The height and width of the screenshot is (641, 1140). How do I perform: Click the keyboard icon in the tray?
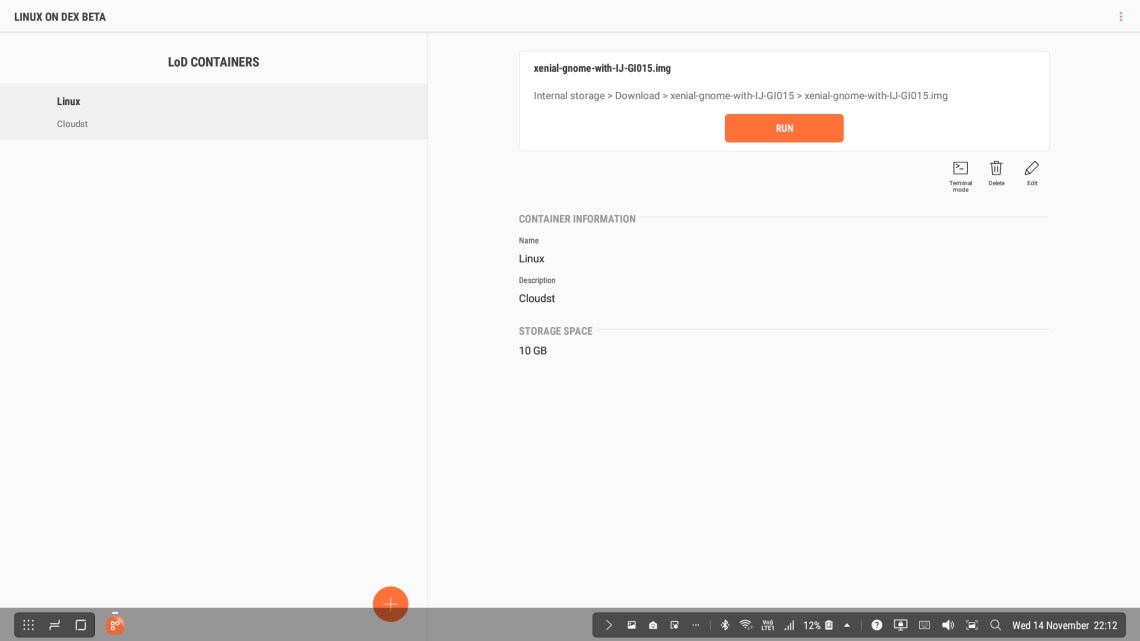(x=925, y=624)
